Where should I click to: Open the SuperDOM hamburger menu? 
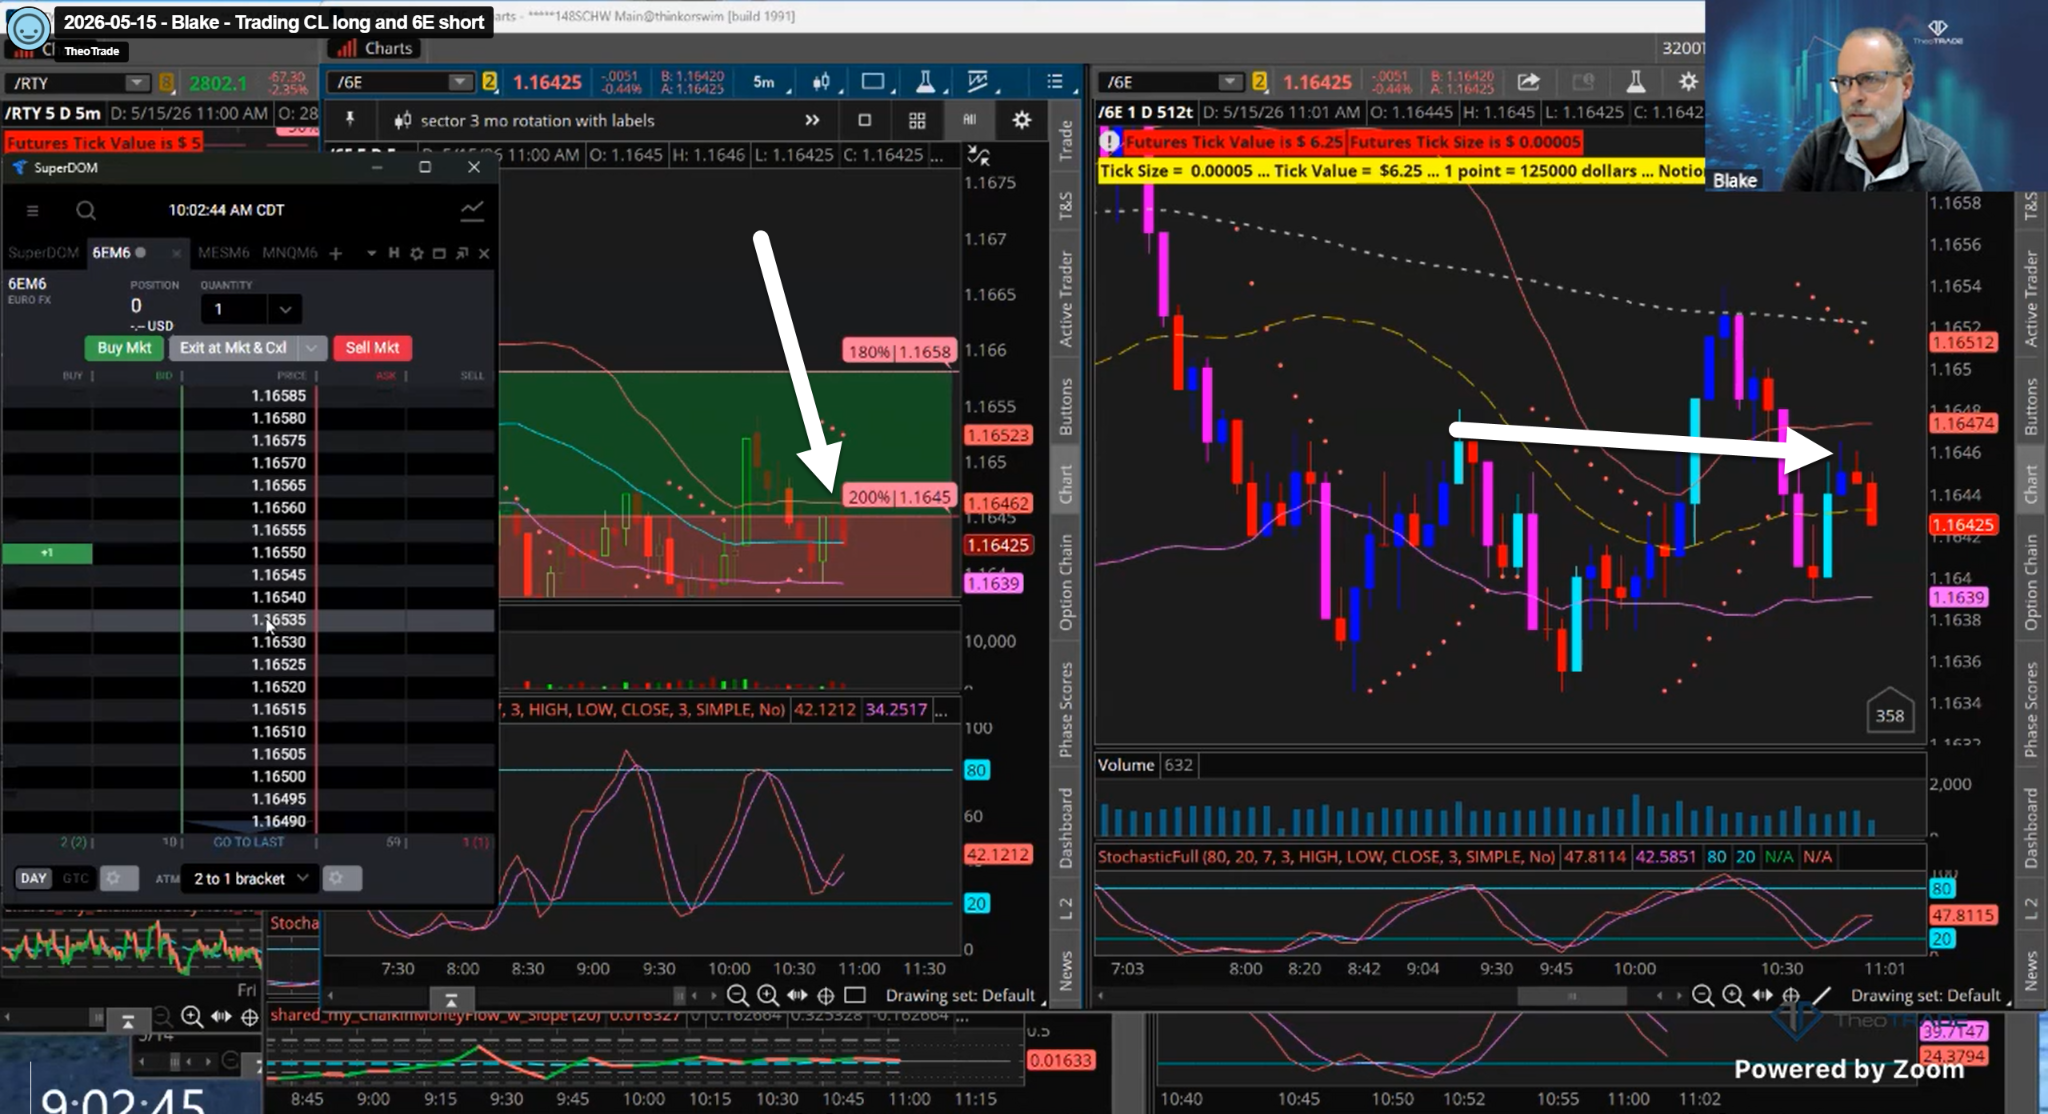click(32, 210)
